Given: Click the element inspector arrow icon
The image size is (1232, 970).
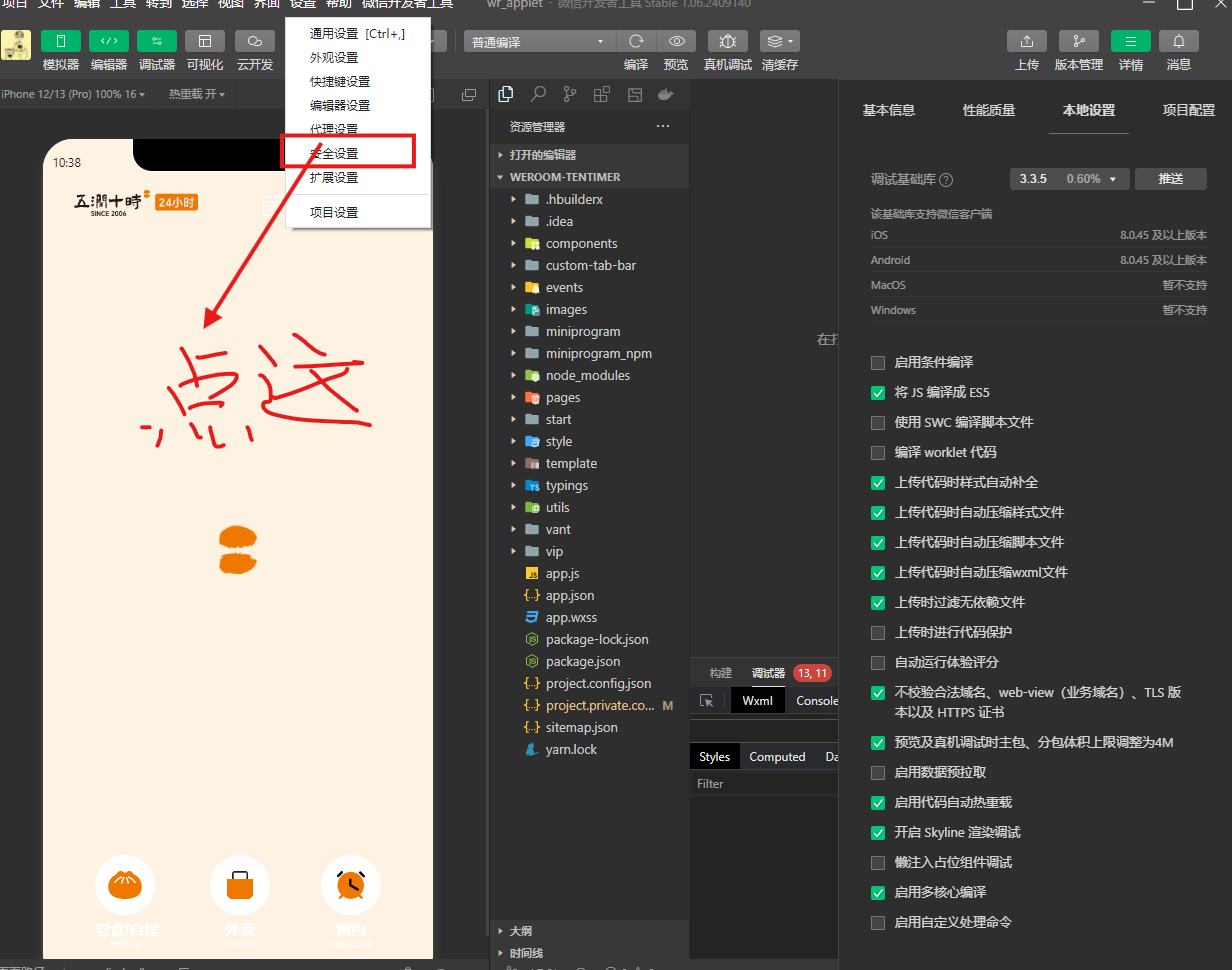Looking at the screenshot, I should point(707,701).
